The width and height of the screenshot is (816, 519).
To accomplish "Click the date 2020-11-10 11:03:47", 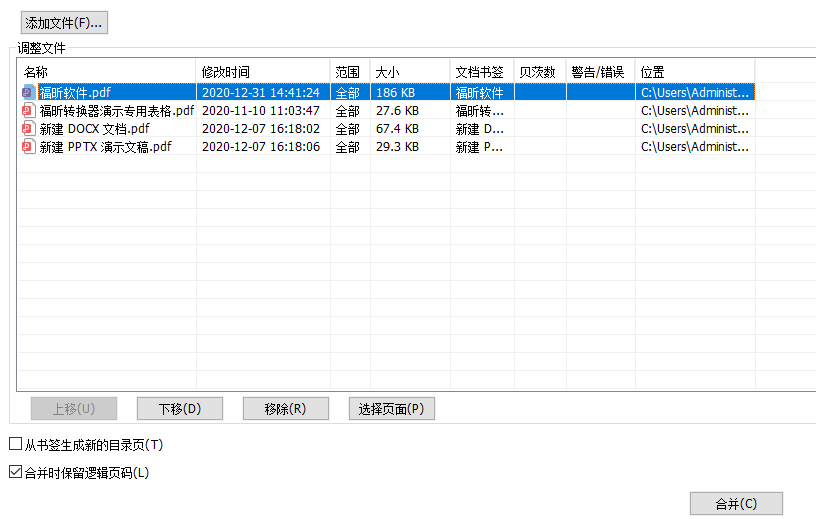I will coord(261,110).
